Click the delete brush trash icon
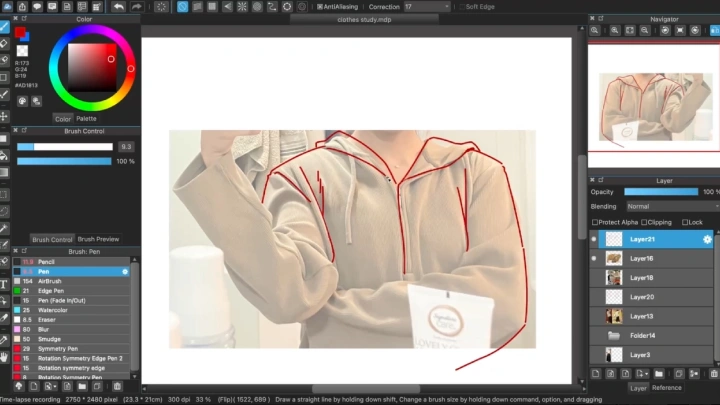Image resolution: width=720 pixels, height=405 pixels. click(x=117, y=386)
